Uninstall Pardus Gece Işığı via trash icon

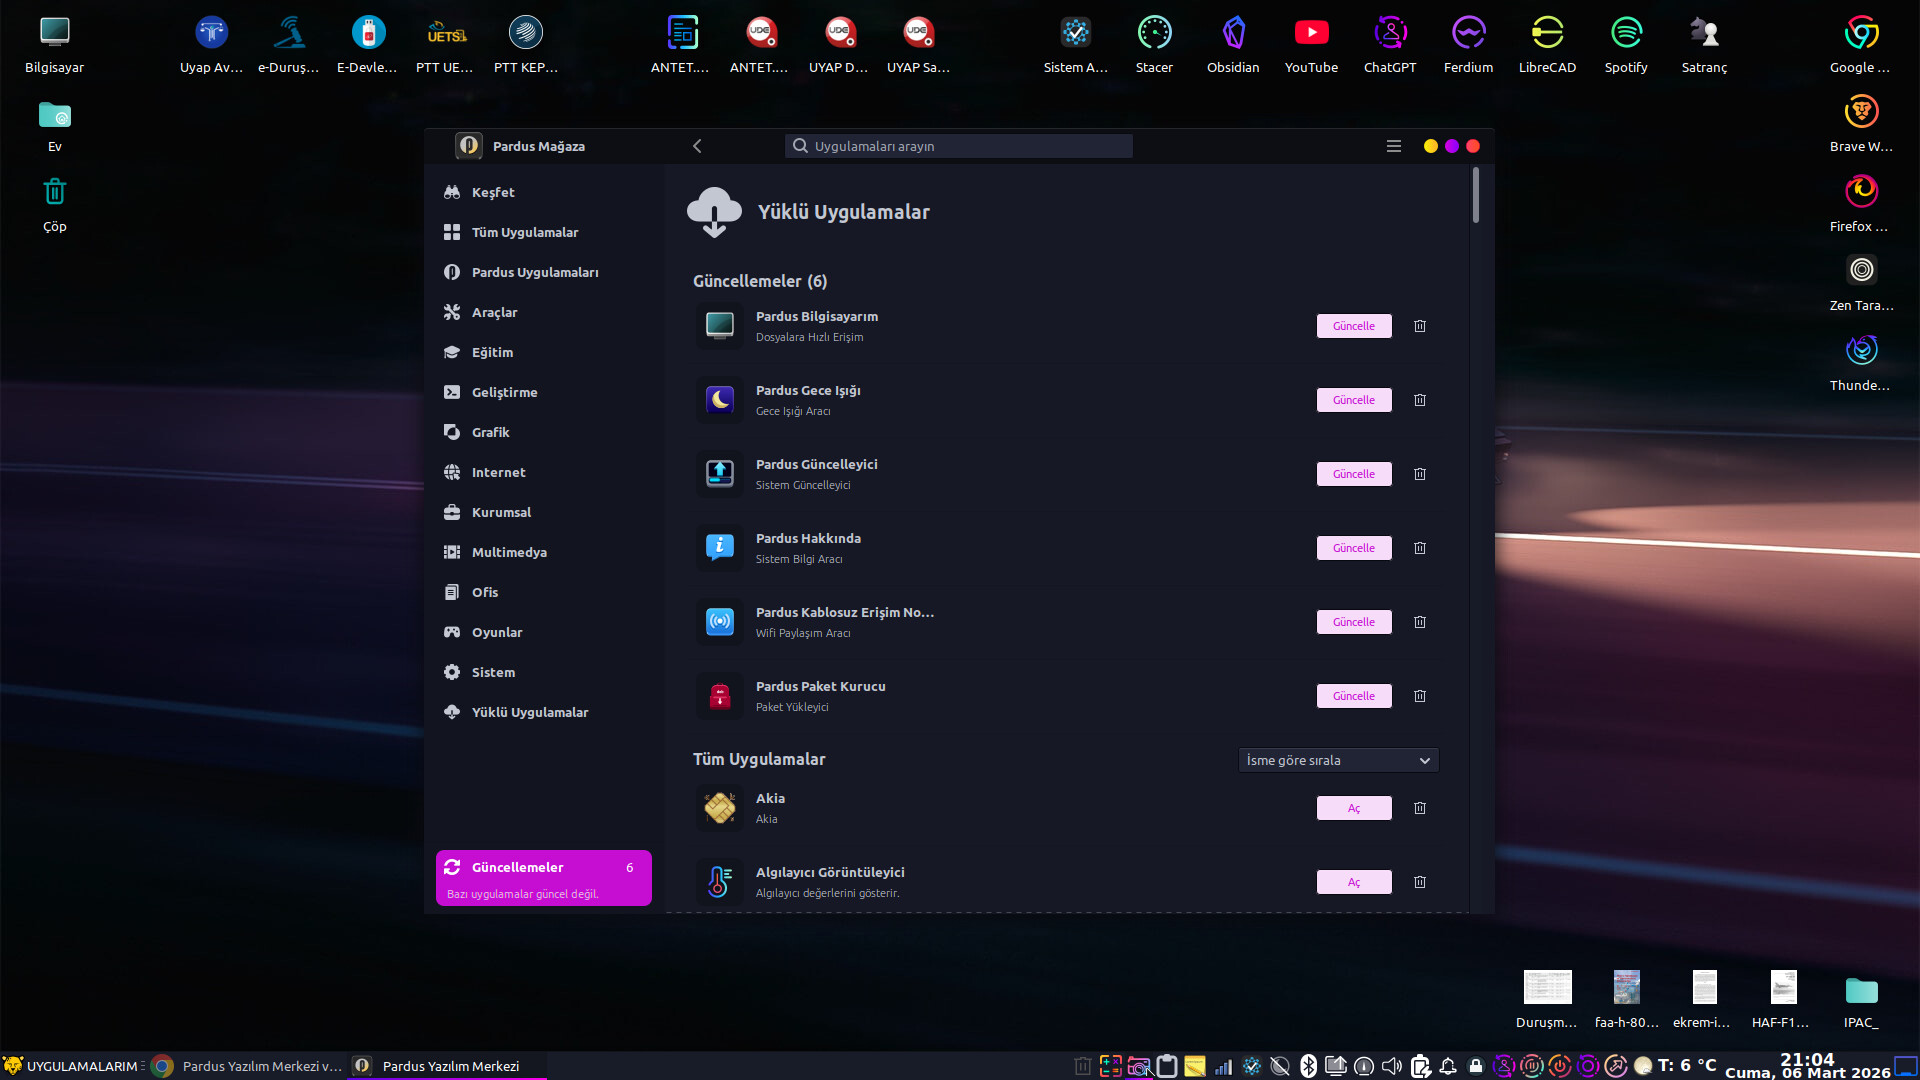[x=1419, y=400]
